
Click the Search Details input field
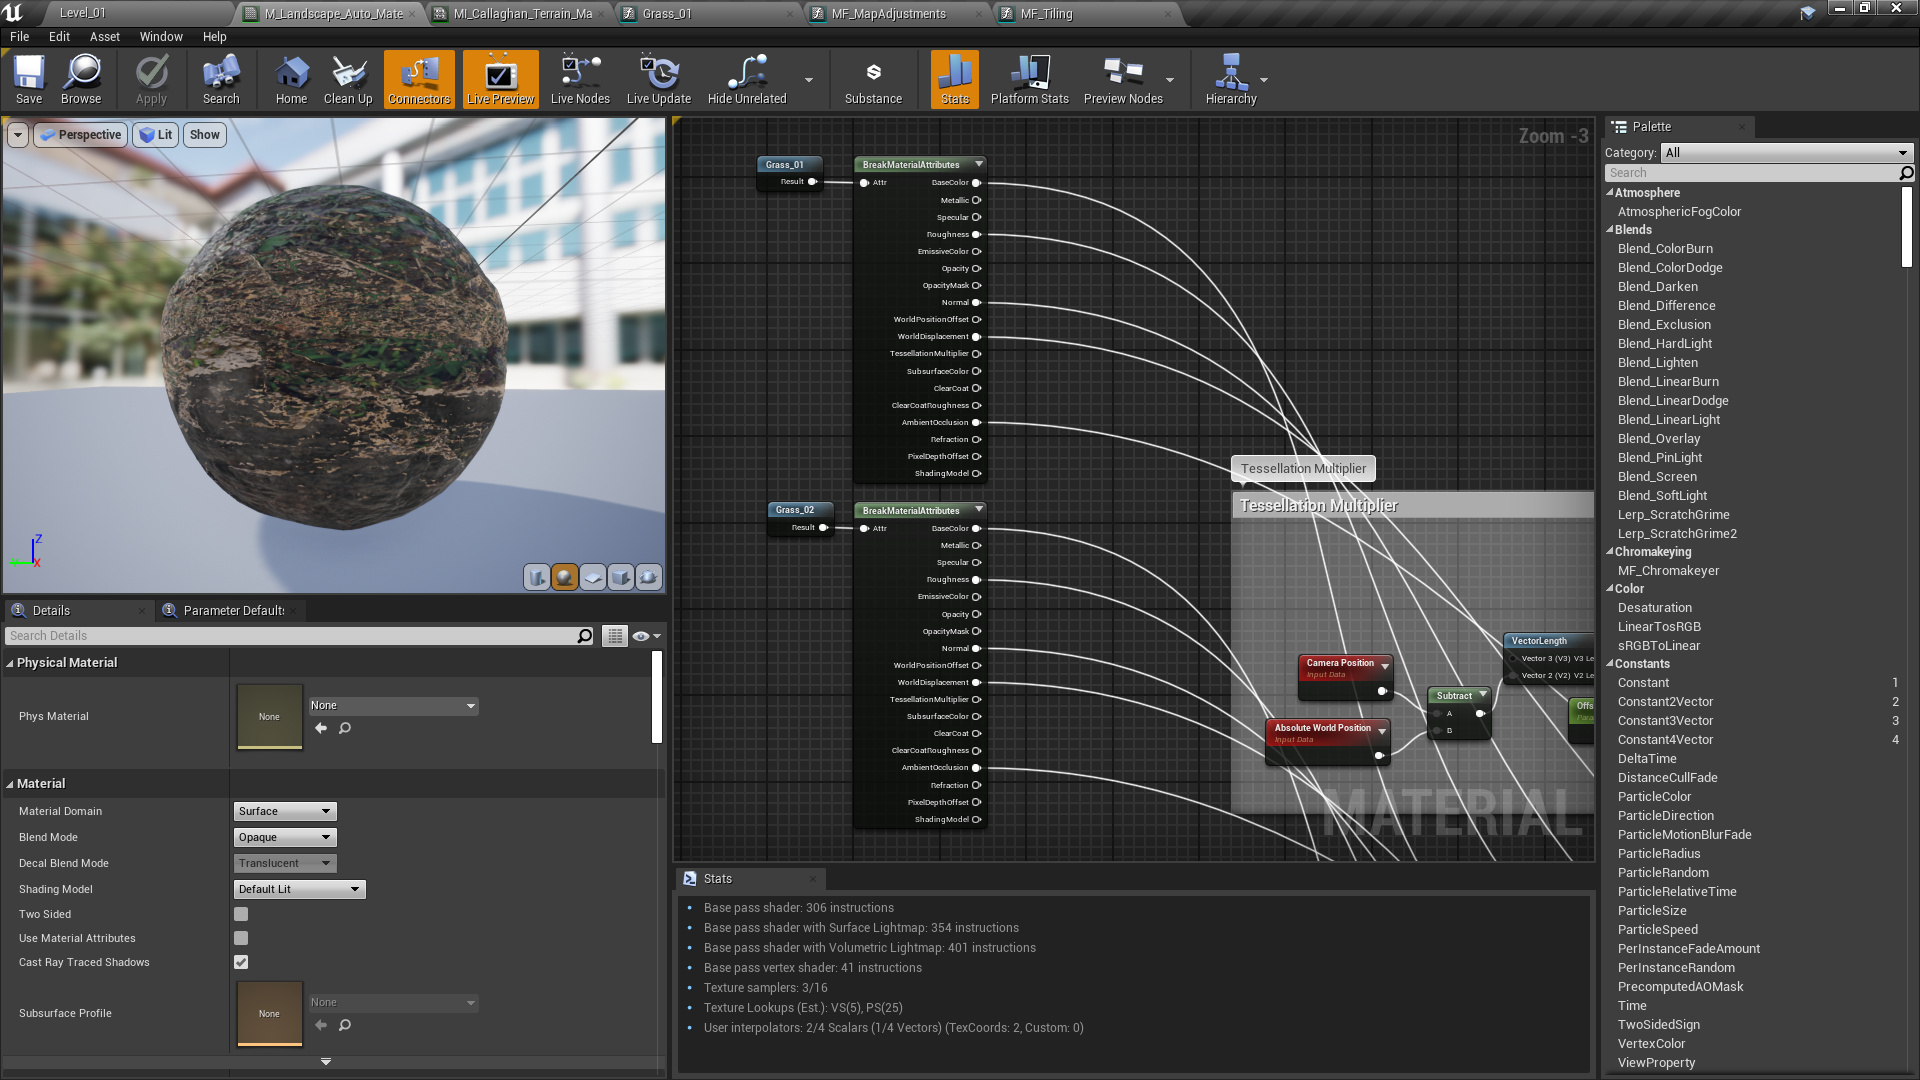(290, 636)
